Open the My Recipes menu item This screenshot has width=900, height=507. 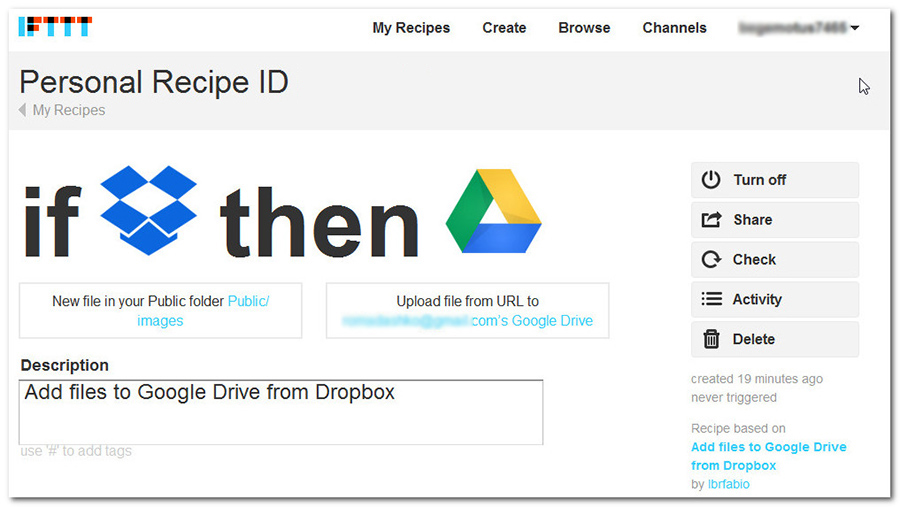(411, 28)
